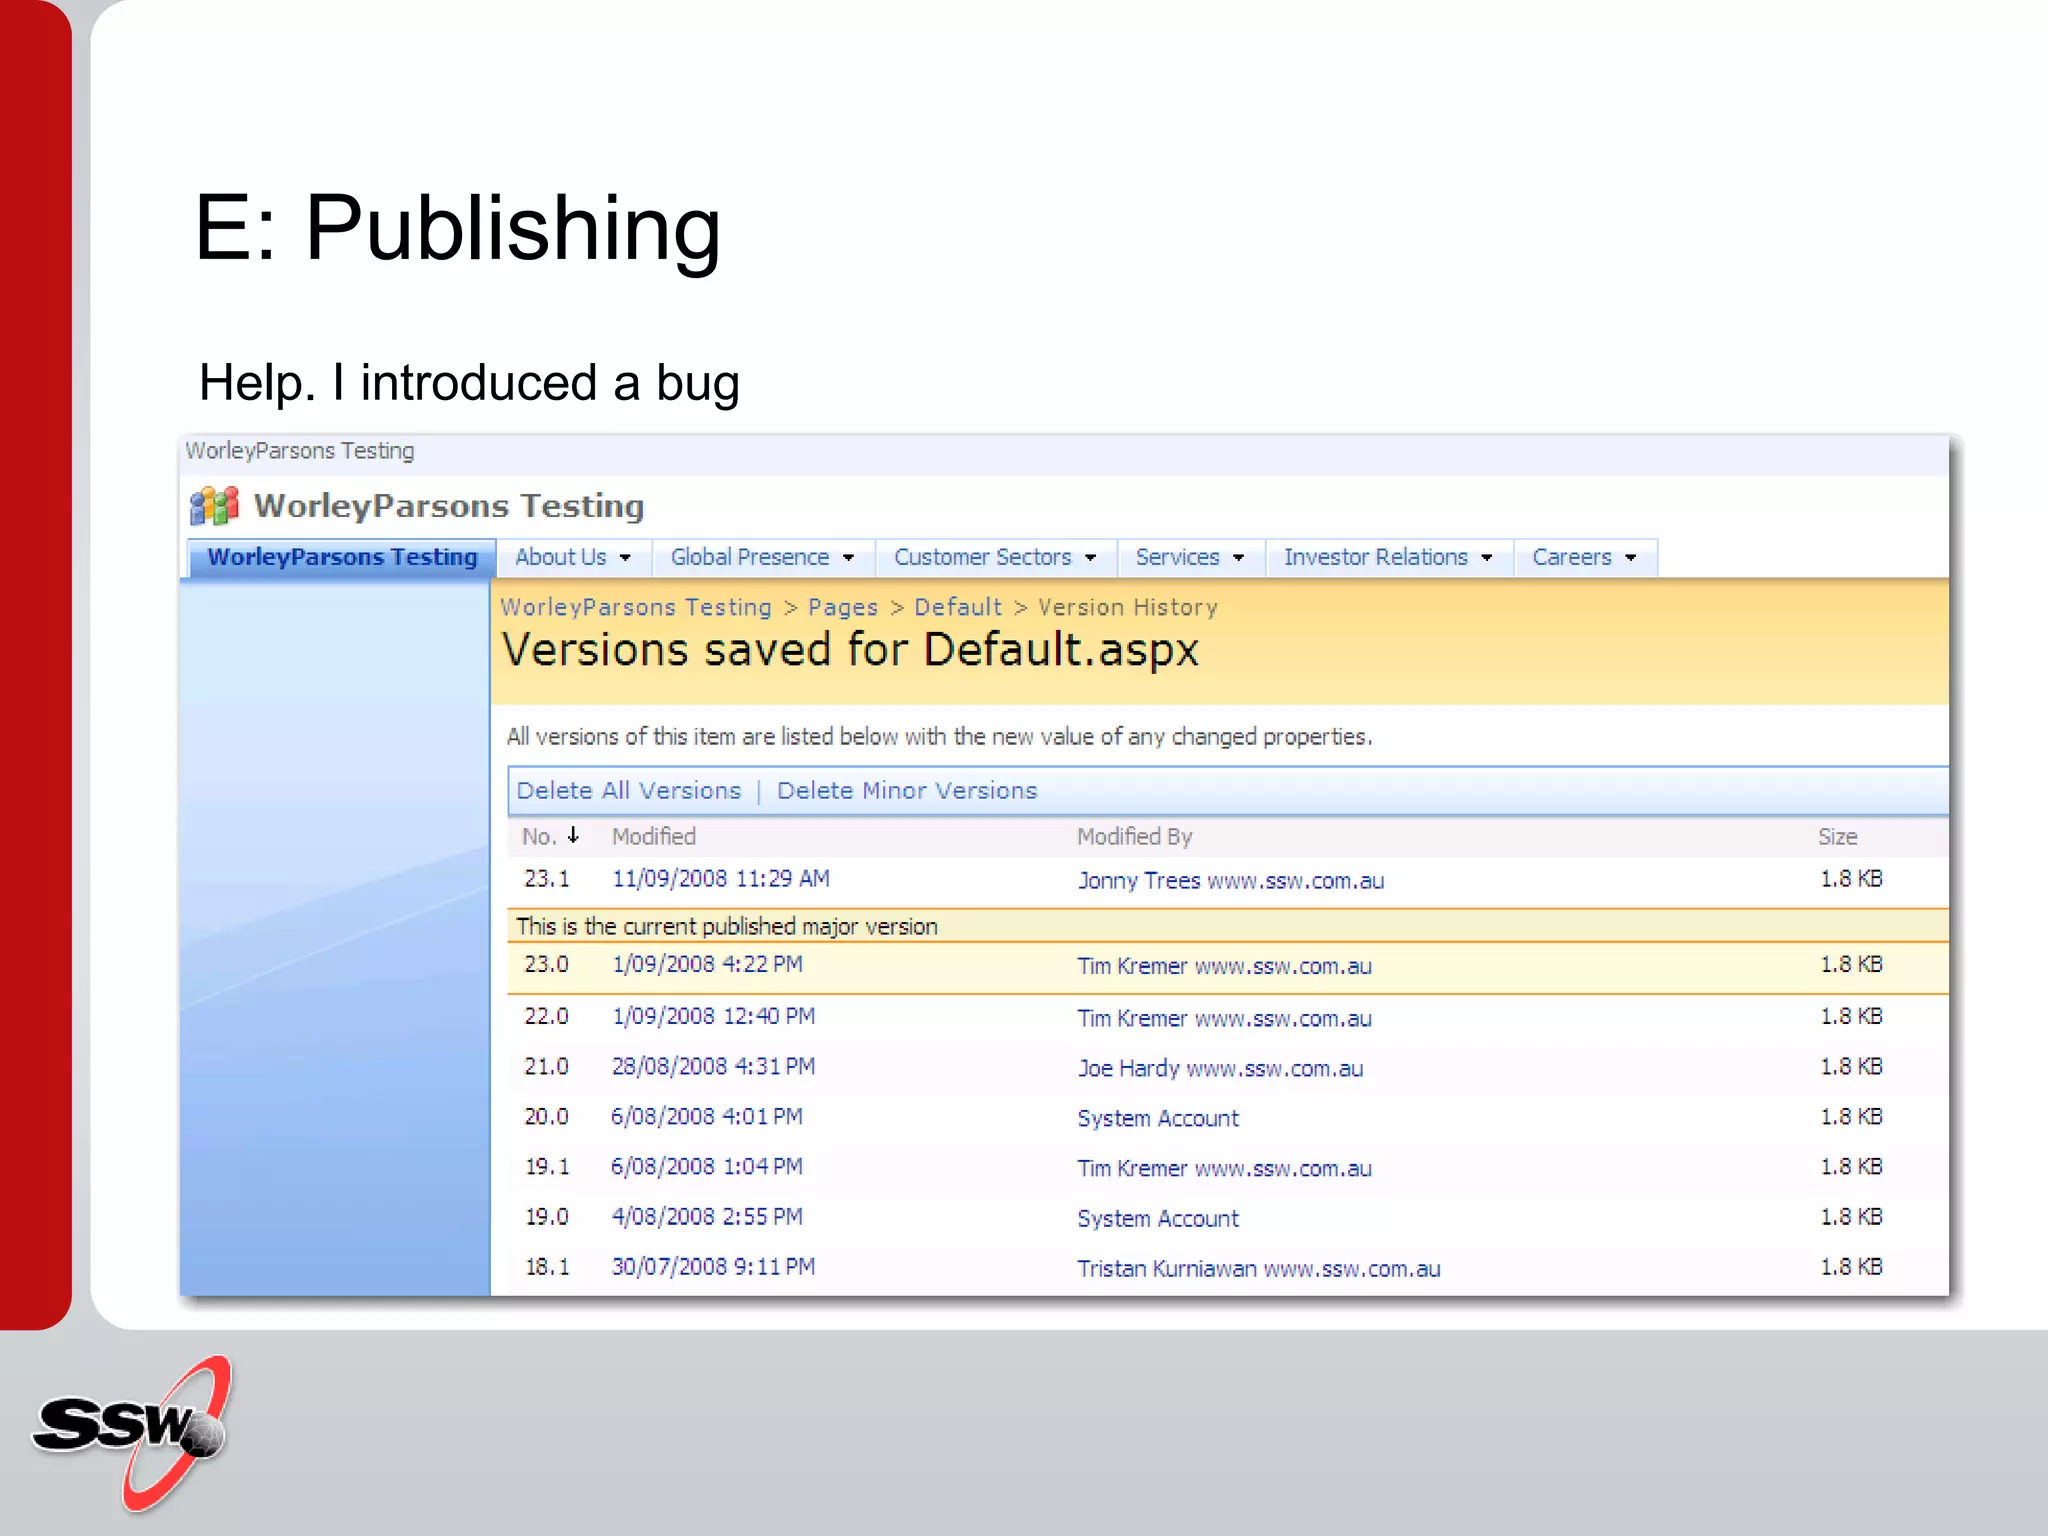The width and height of the screenshot is (2048, 1536).
Task: Select version number 23.0 cell
Action: [x=546, y=964]
